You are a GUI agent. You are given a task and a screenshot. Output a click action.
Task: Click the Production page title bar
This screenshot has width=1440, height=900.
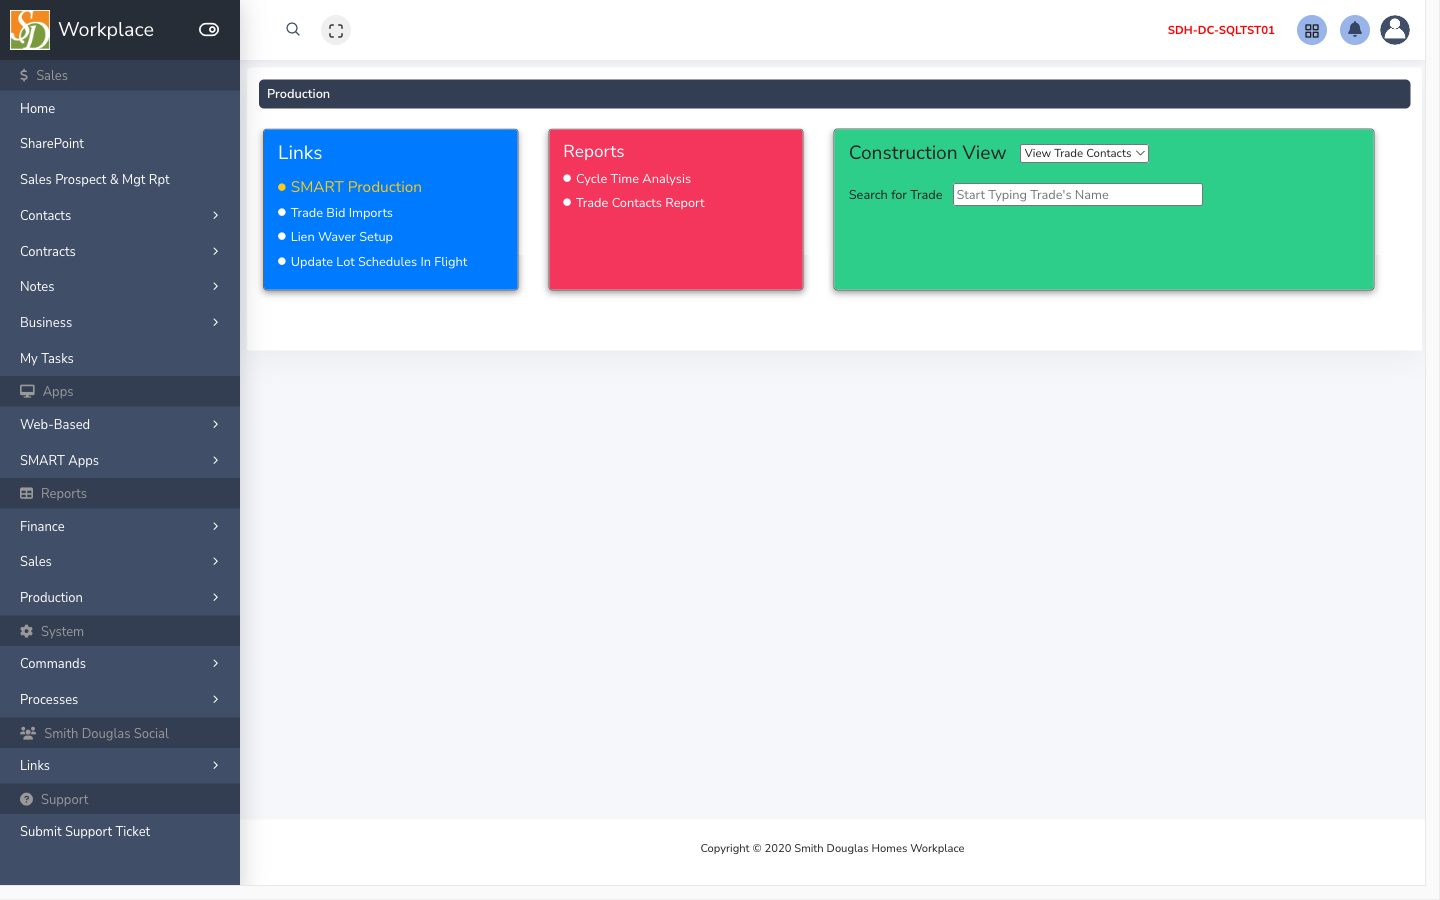click(834, 94)
